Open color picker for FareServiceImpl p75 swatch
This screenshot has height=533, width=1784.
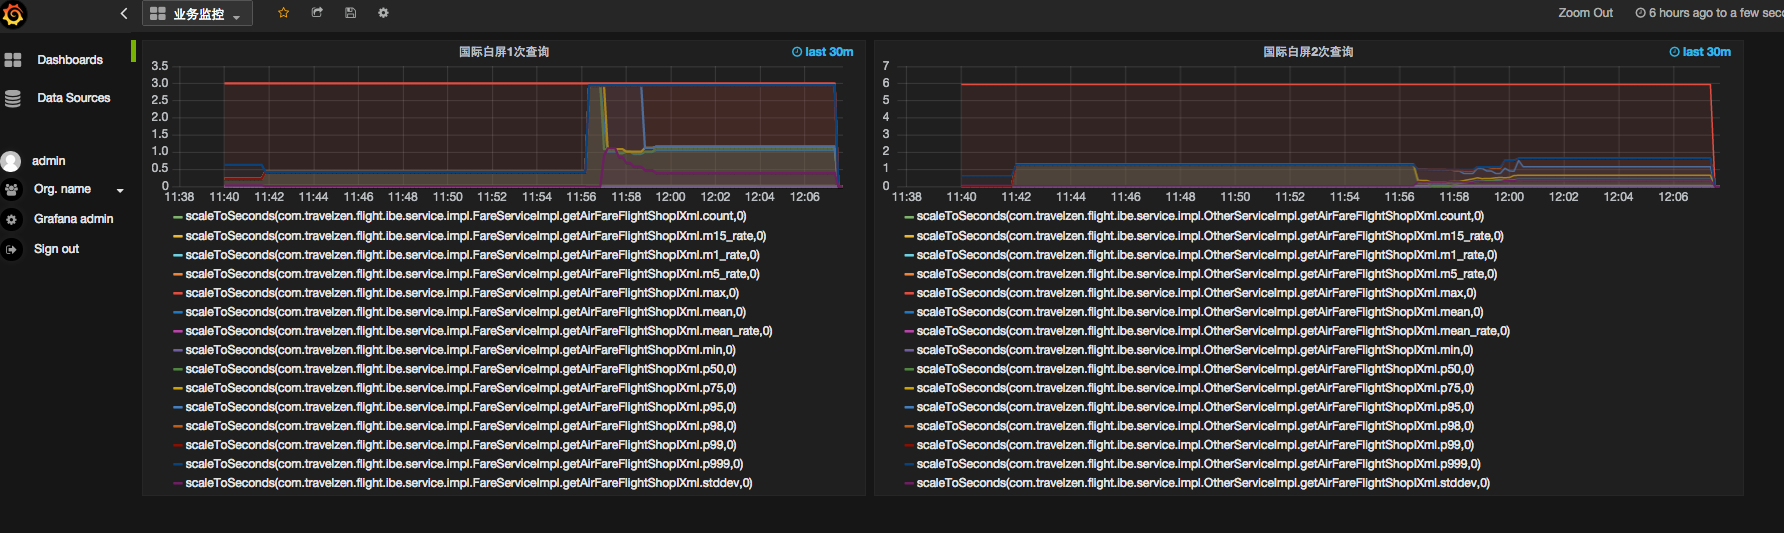coord(178,388)
